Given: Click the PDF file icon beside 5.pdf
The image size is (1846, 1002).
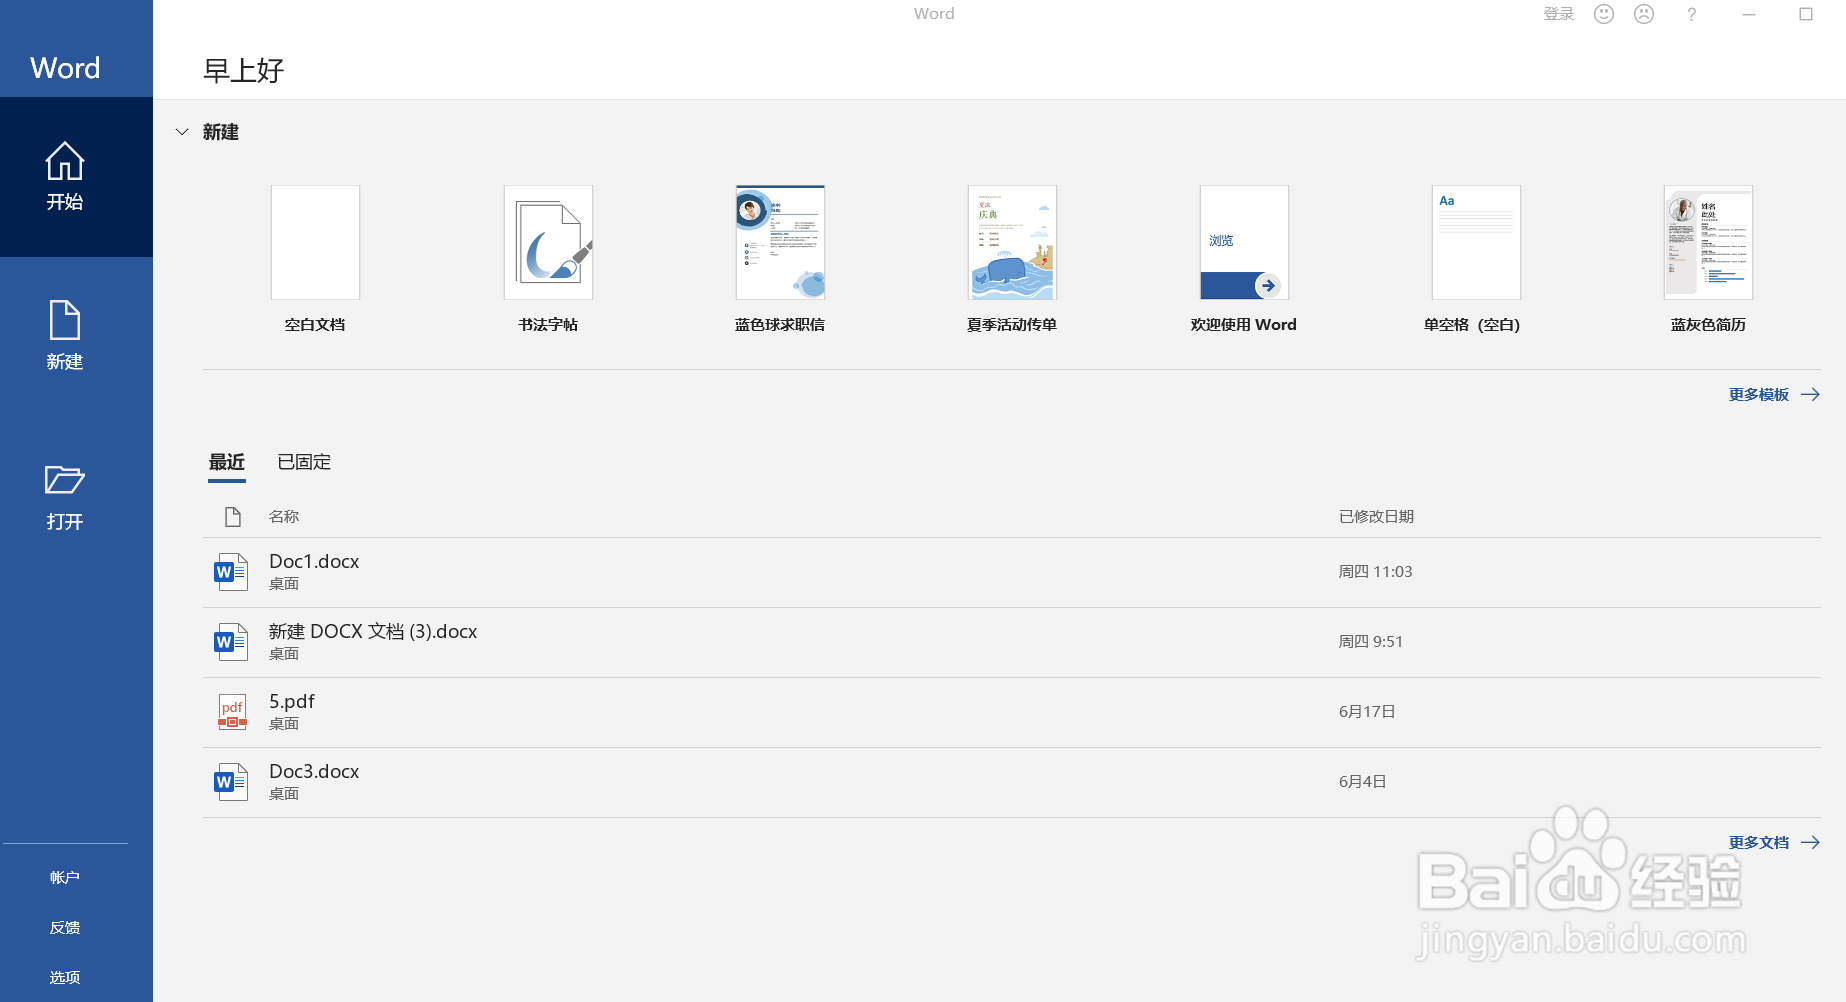Looking at the screenshot, I should pyautogui.click(x=232, y=712).
